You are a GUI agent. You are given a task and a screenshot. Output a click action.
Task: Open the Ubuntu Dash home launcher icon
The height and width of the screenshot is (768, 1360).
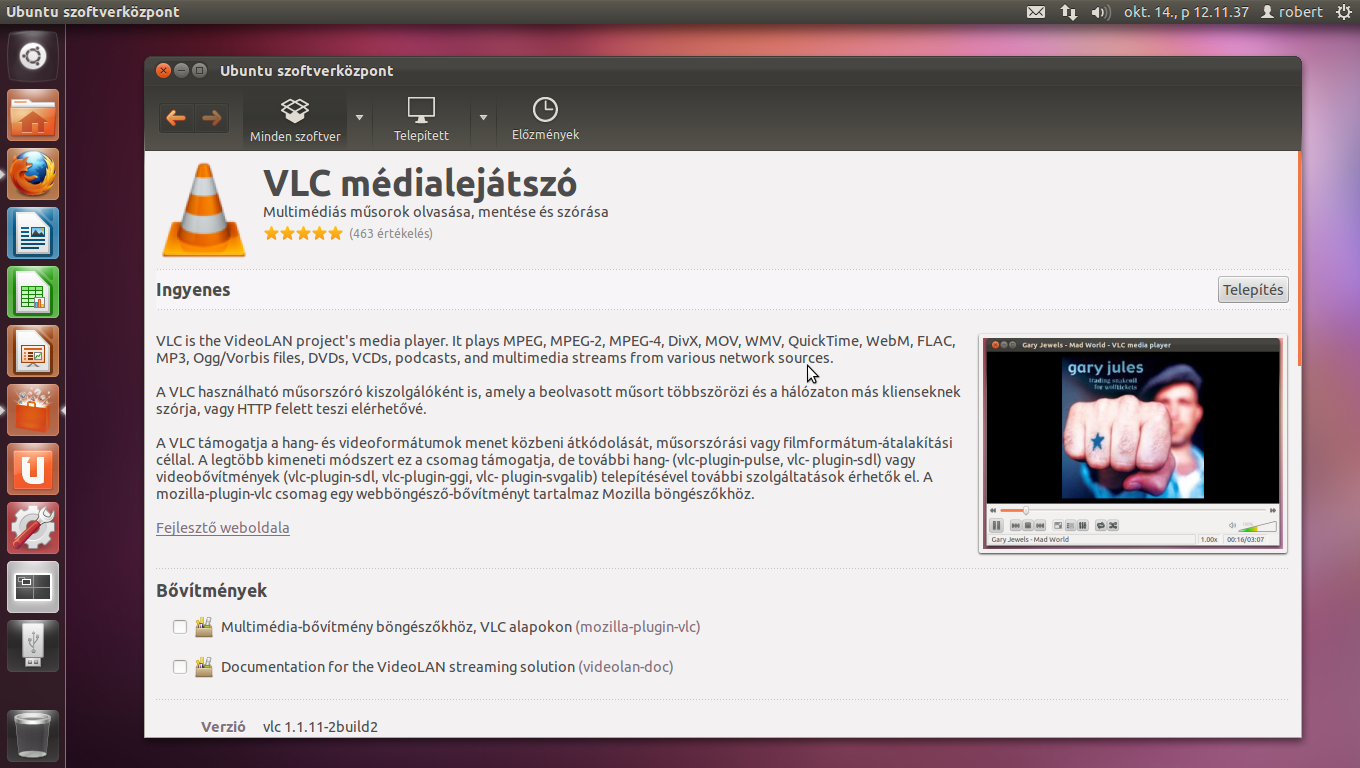(33, 56)
